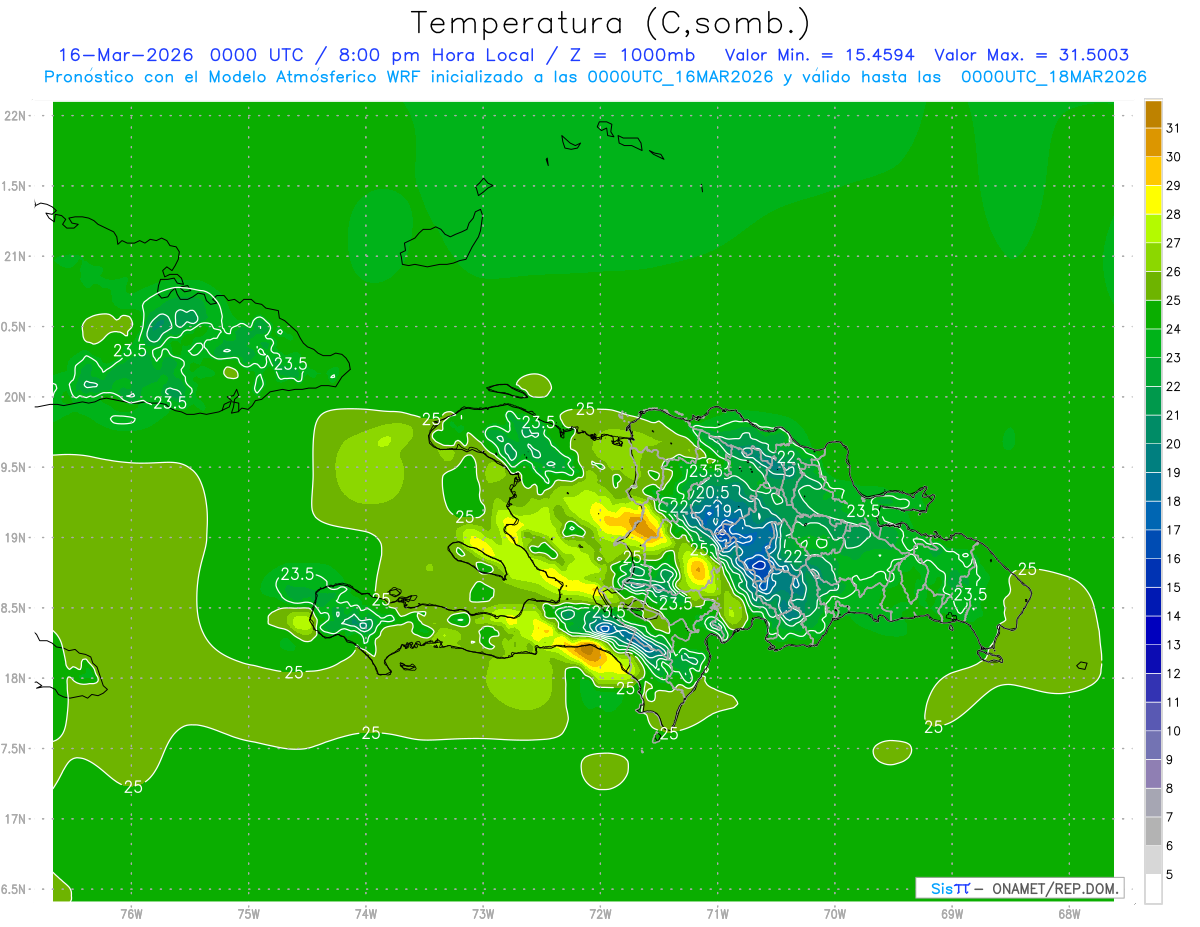This screenshot has height=927, width=1200.
Task: Pick the brown-orange swatch above 31 in legend
Action: (1153, 115)
